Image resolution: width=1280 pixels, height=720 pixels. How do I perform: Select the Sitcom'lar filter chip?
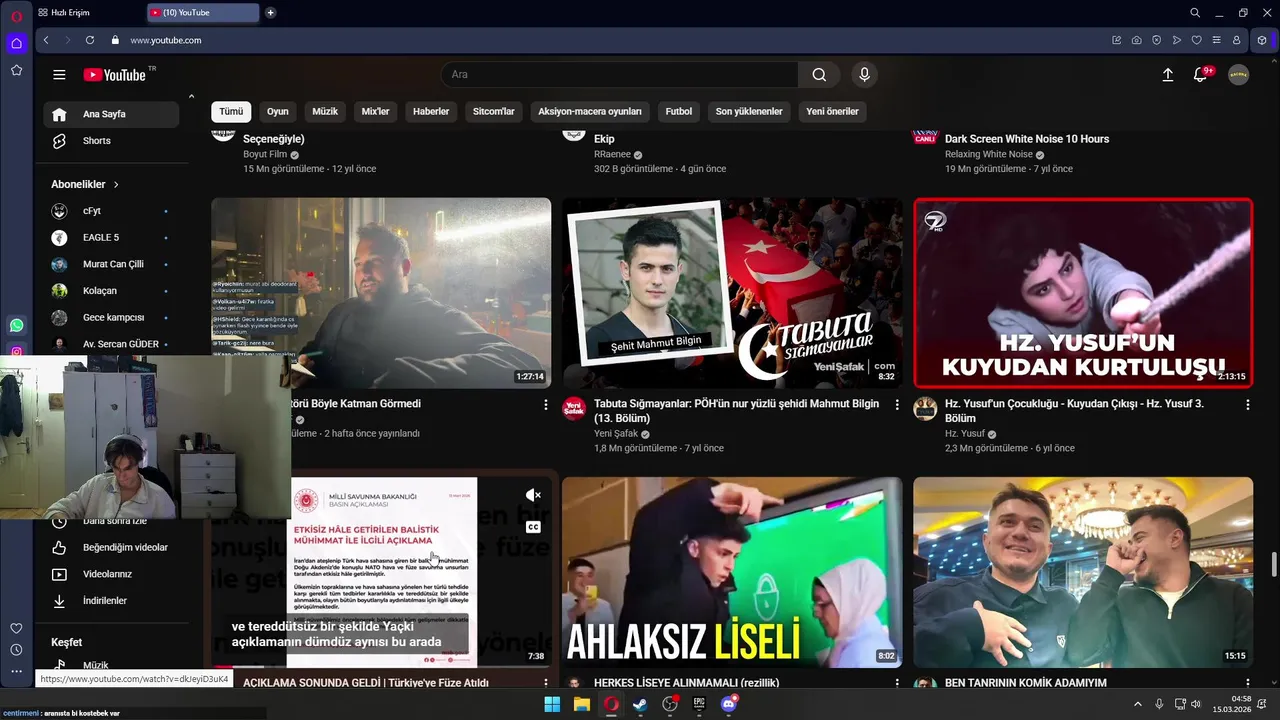pyautogui.click(x=494, y=112)
